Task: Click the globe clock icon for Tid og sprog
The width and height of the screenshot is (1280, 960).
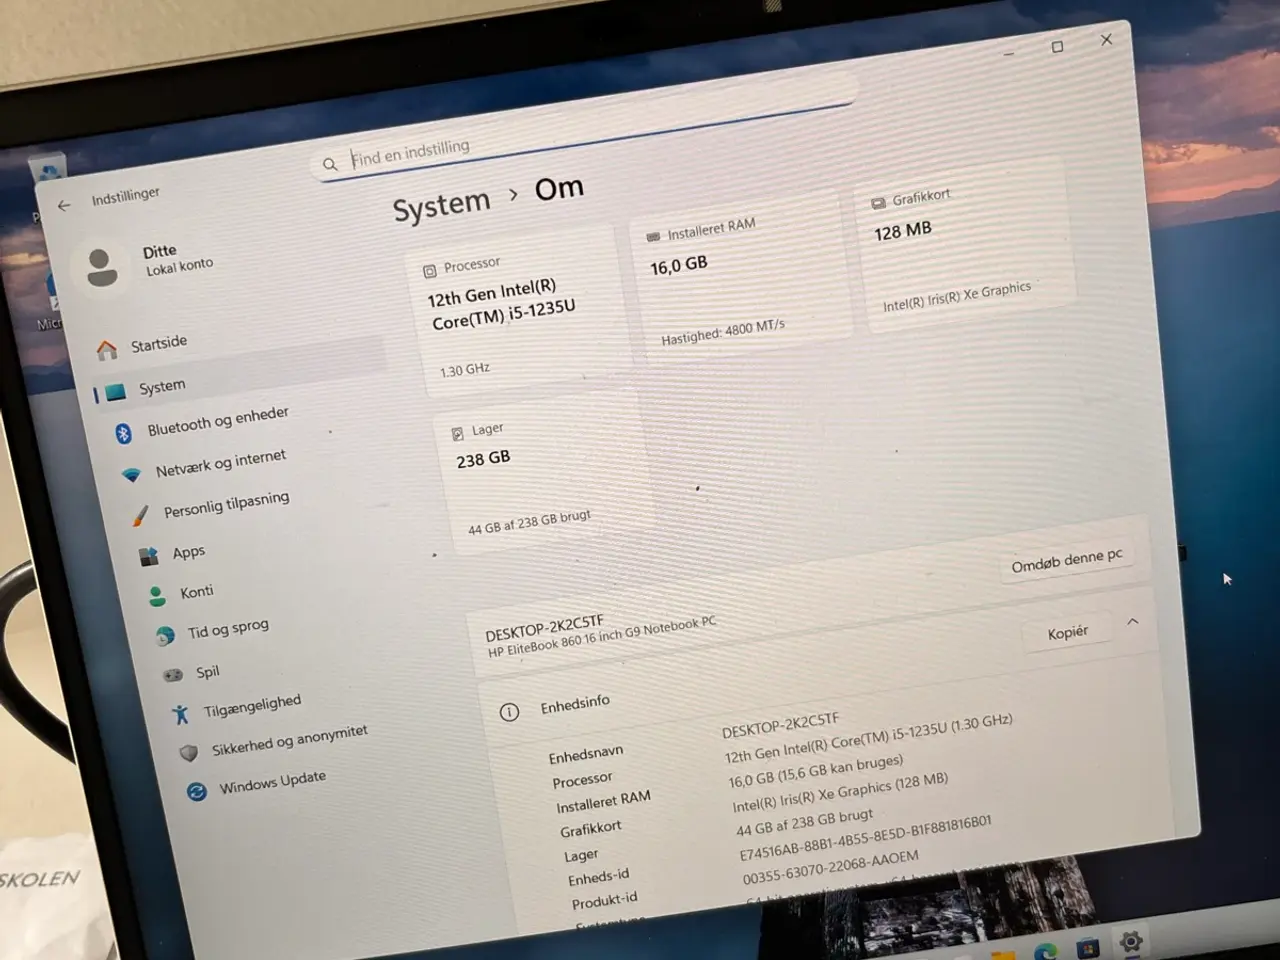Action: pos(165,636)
